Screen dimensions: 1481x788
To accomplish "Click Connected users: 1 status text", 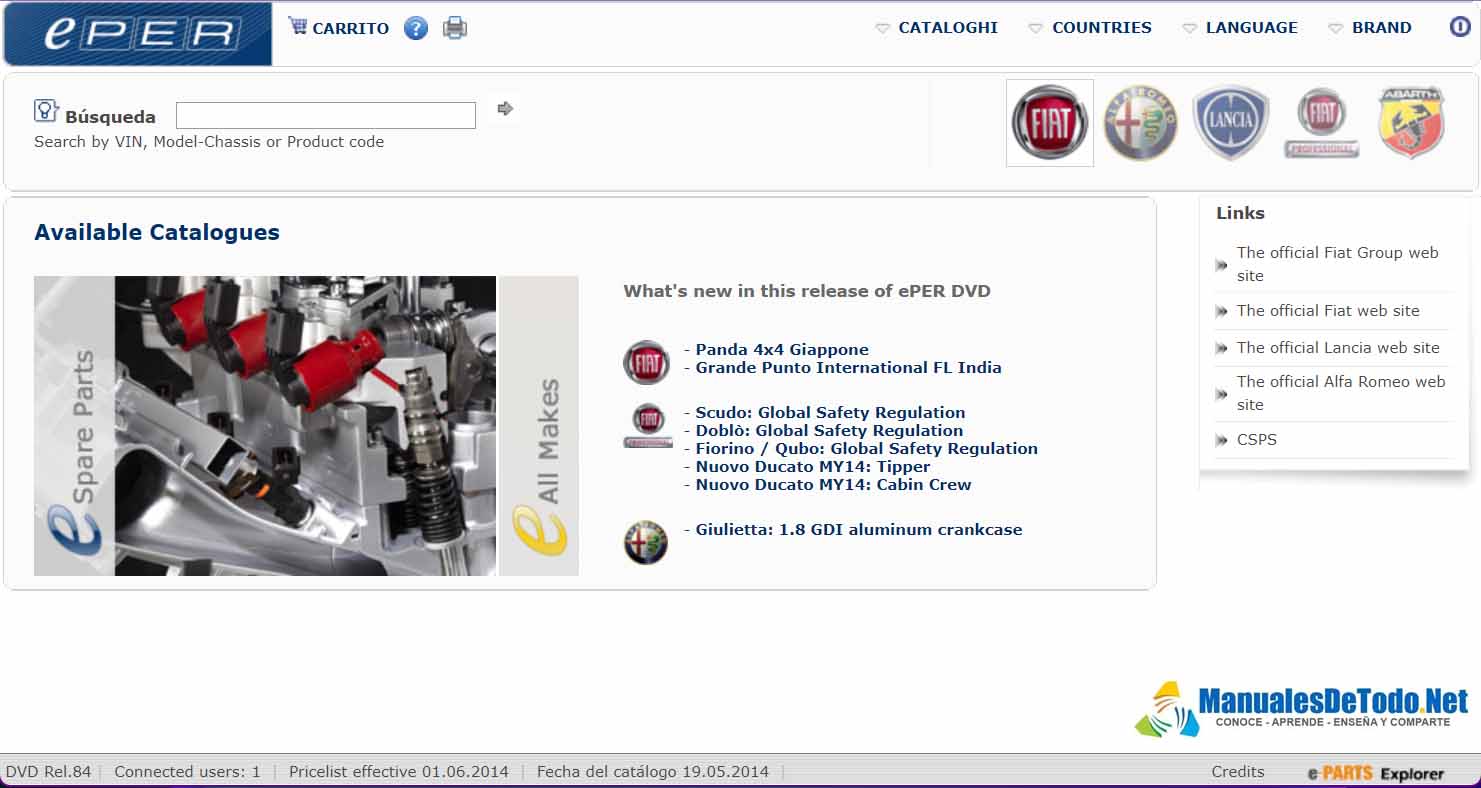I will pyautogui.click(x=187, y=772).
